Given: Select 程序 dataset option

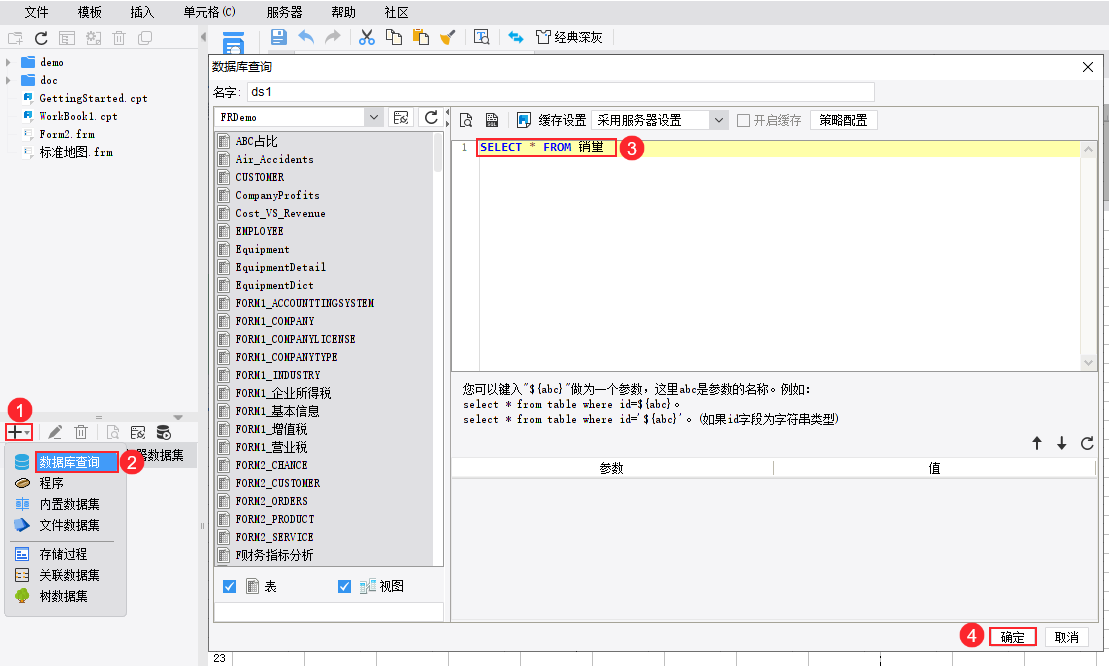Looking at the screenshot, I should (52, 483).
